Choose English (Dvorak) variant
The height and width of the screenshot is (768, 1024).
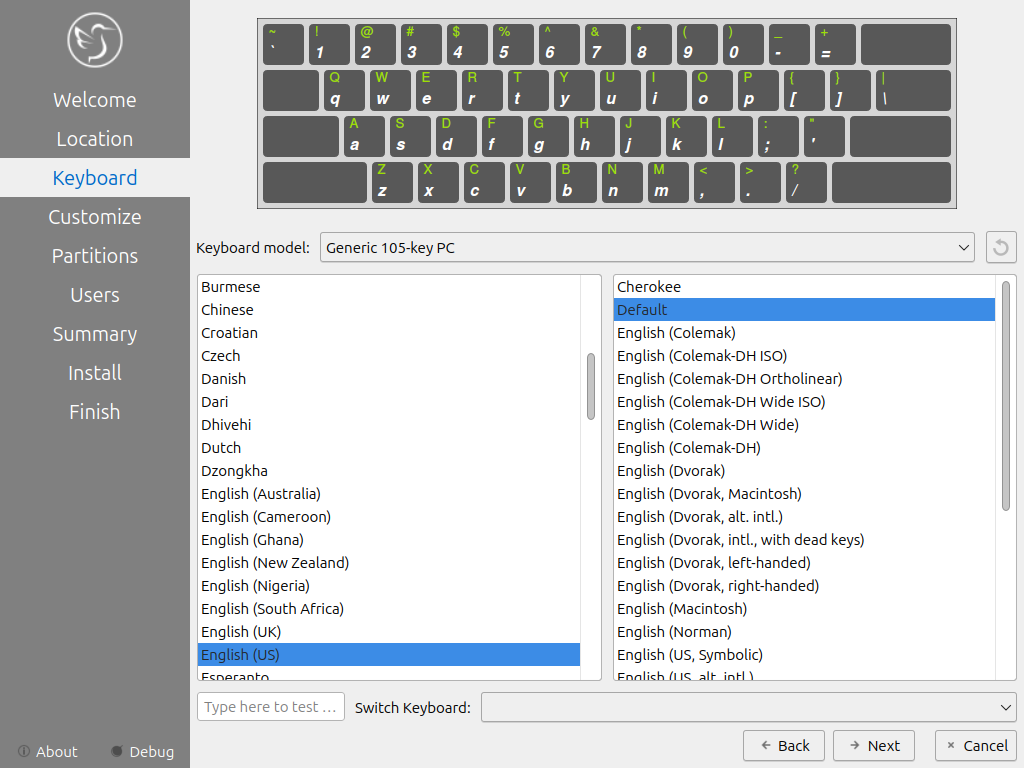pyautogui.click(x=671, y=471)
